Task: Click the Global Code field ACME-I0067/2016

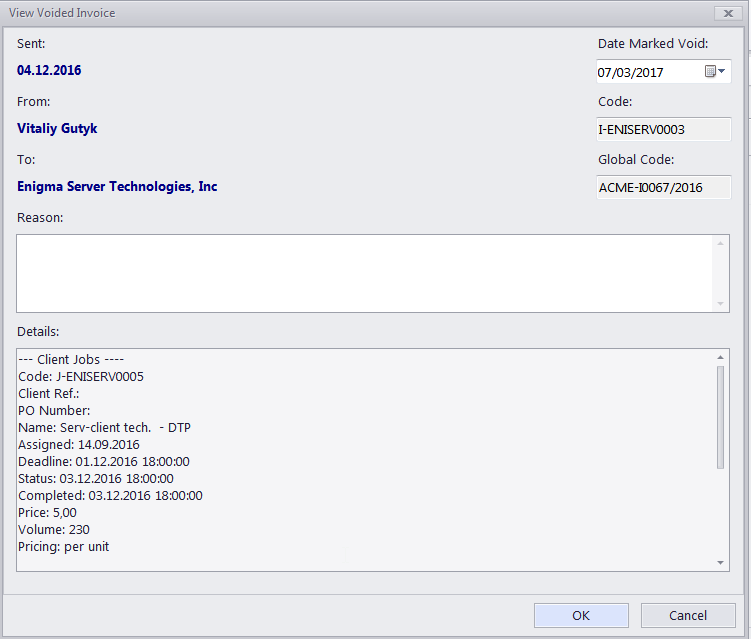Action: pos(663,187)
